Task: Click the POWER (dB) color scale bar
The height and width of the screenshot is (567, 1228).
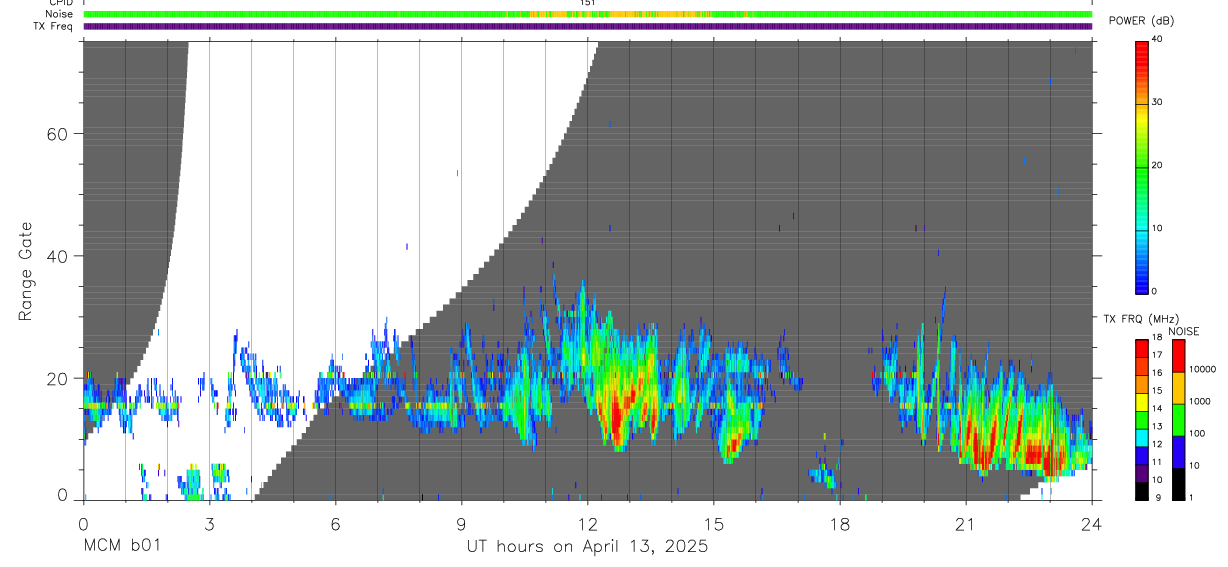Action: [1142, 166]
